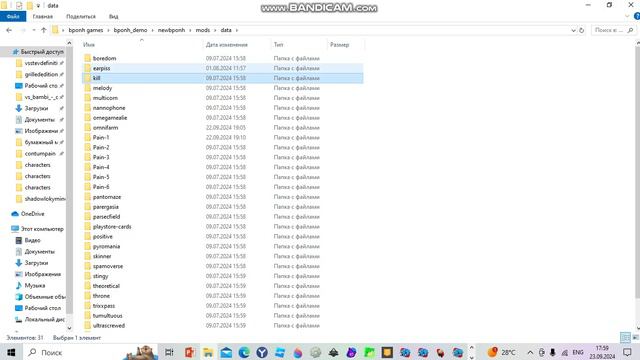Click bponh_demo breadcrumb
Screen dimensions: 640x360
coord(131,30)
